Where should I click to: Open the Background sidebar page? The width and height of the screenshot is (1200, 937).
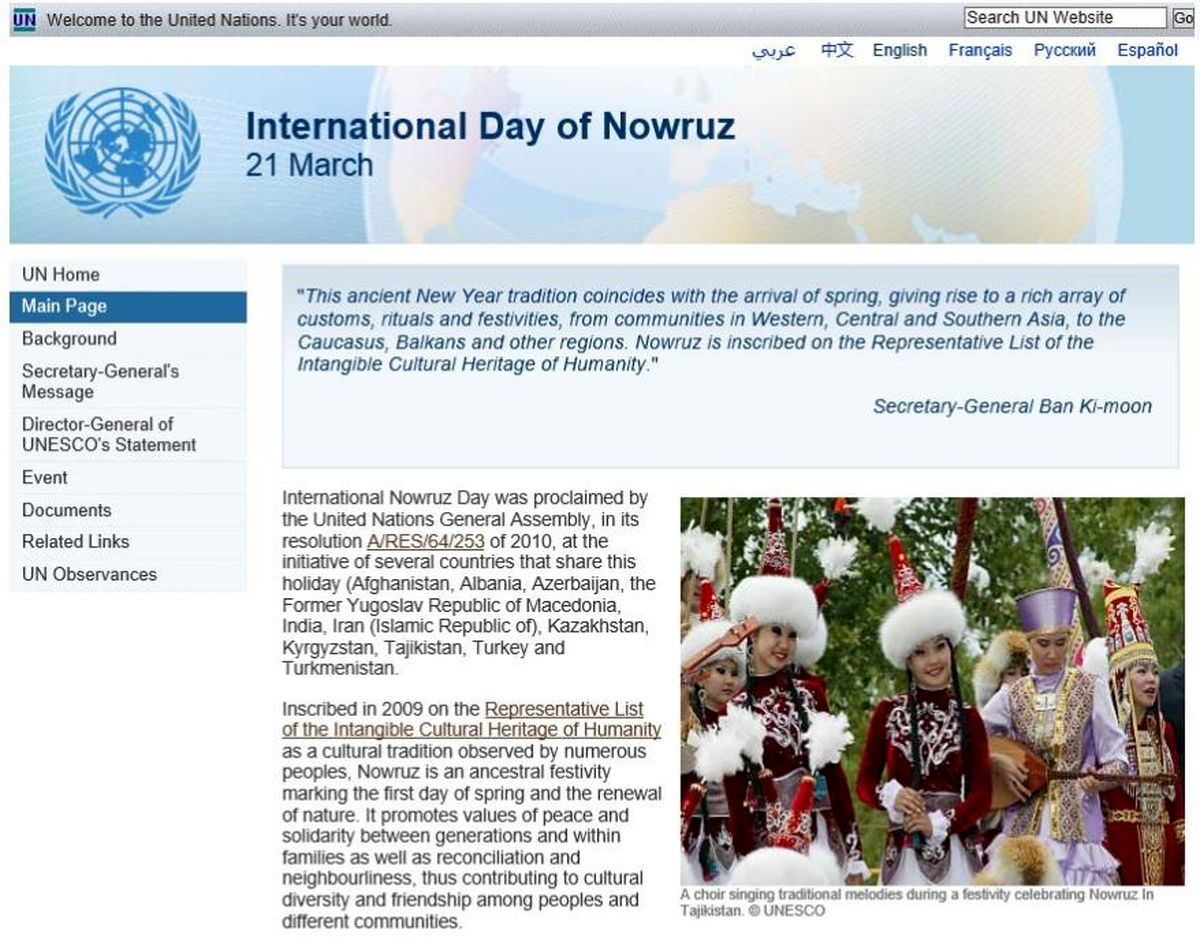pyautogui.click(x=69, y=338)
